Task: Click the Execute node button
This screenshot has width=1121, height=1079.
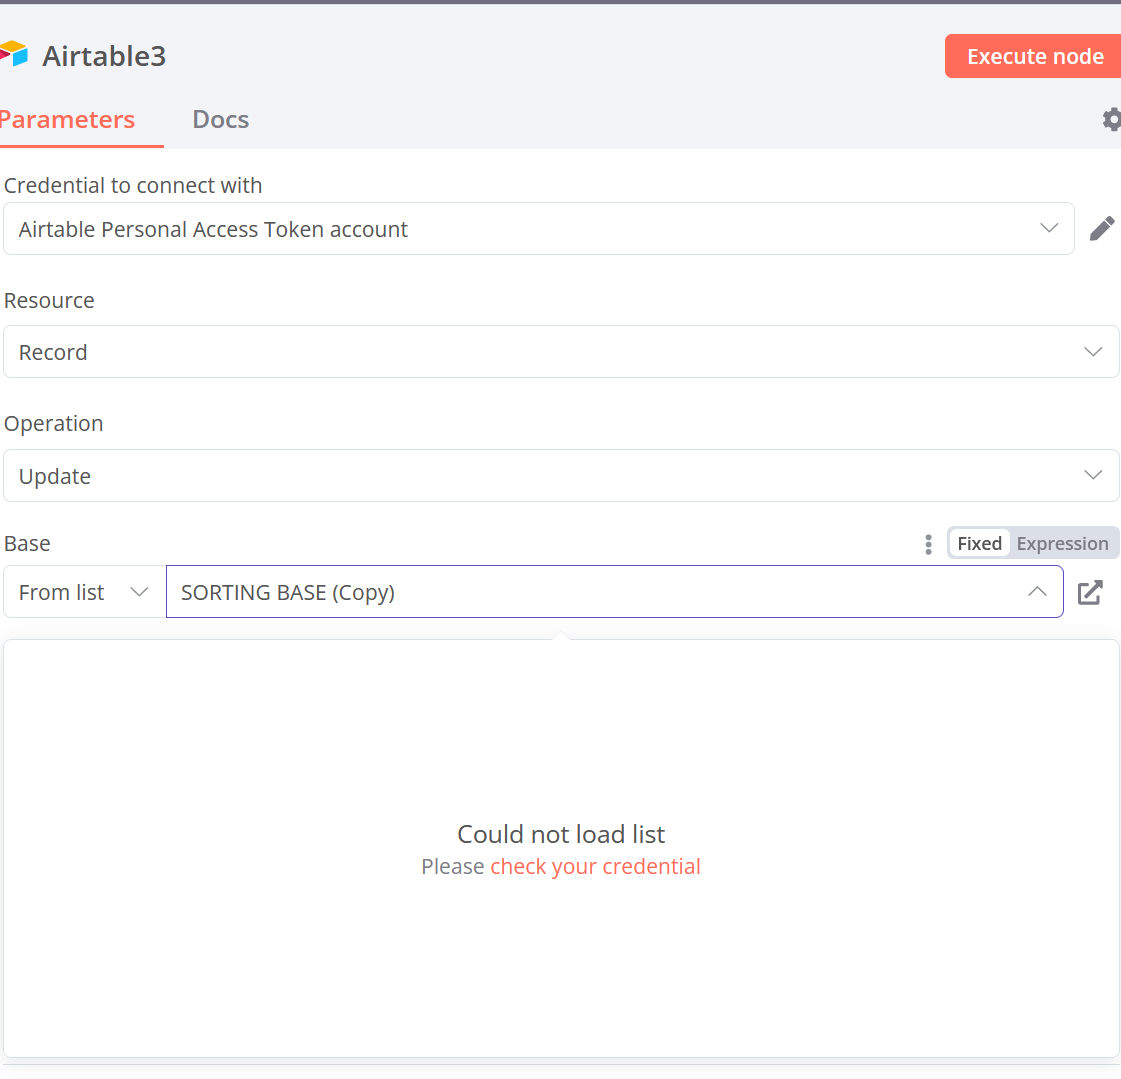Action: click(1034, 57)
